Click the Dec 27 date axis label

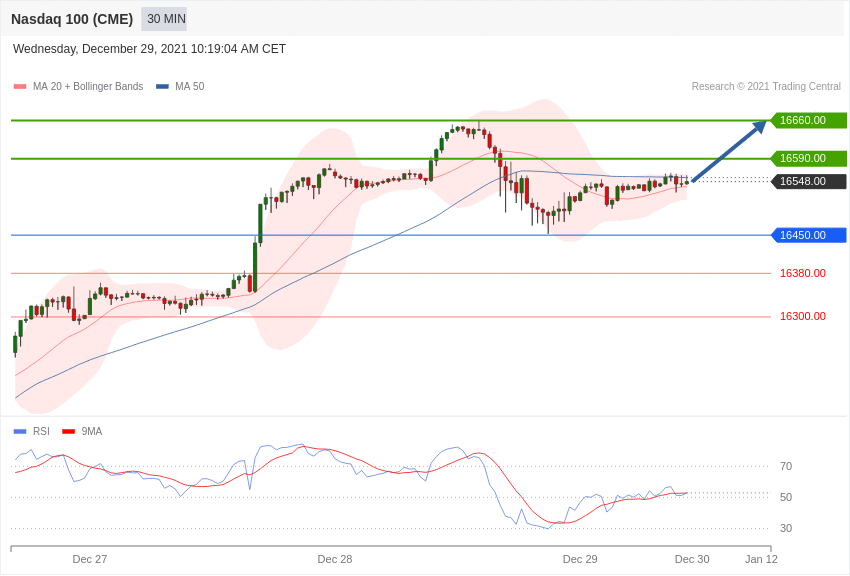click(90, 559)
